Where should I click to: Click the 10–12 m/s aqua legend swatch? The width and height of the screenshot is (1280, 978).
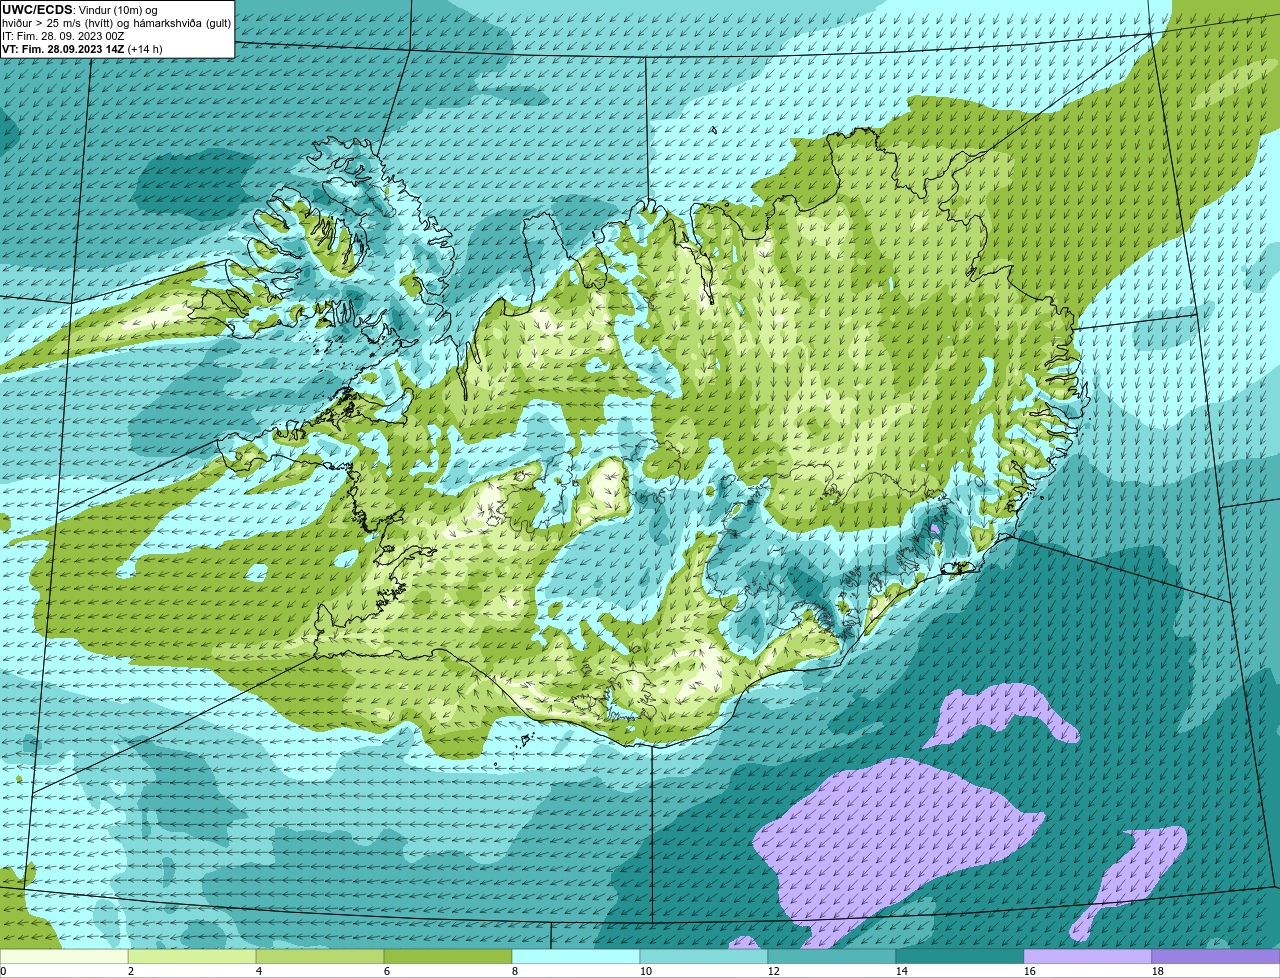point(704,956)
